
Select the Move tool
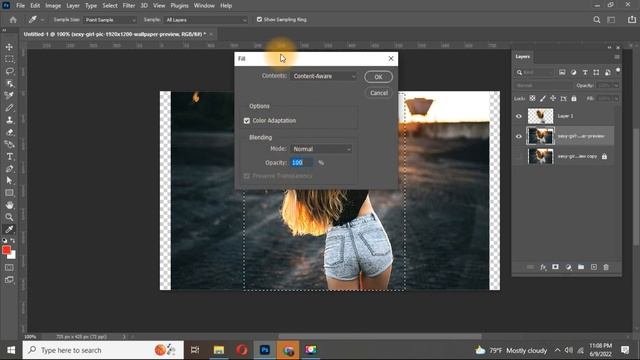point(9,47)
